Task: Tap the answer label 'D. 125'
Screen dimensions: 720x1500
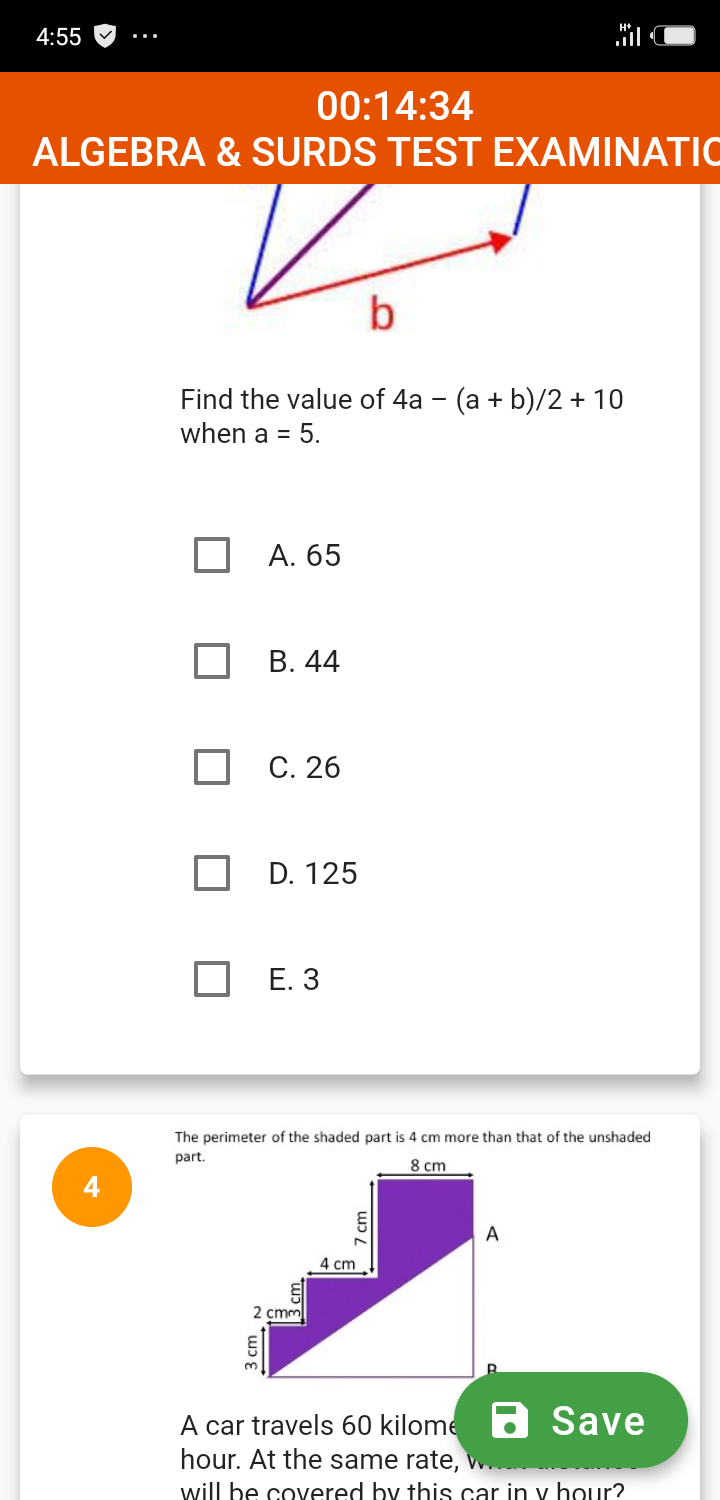Action: pos(312,873)
